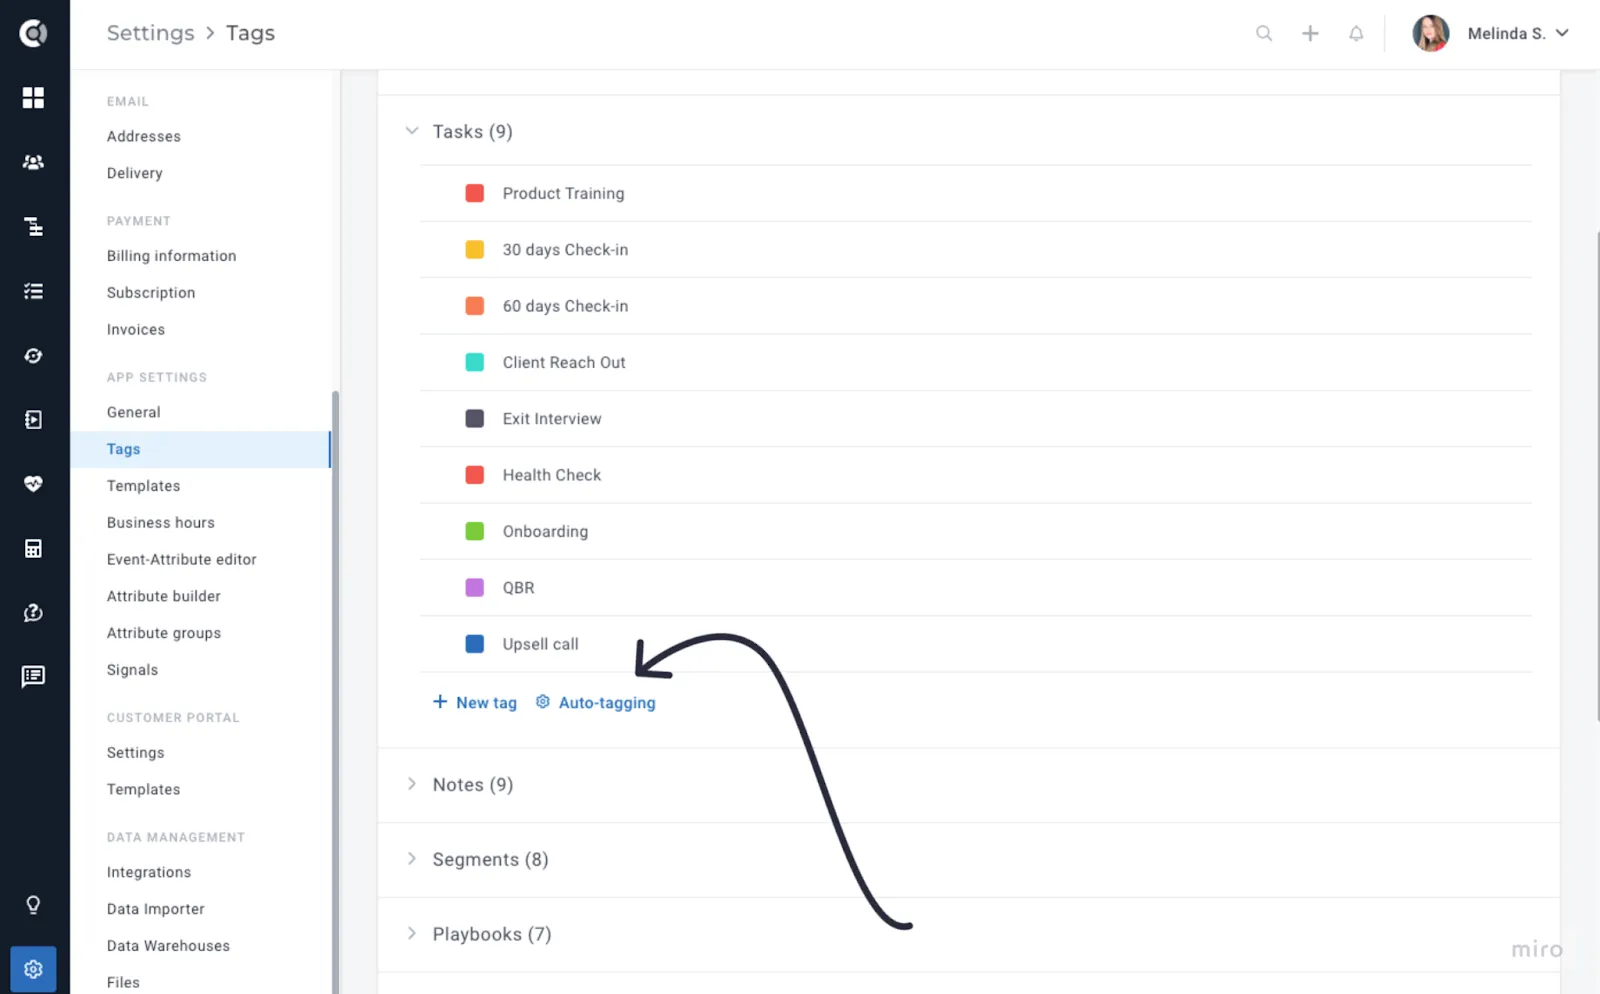Select Tags in settings menu
This screenshot has width=1600, height=994.
[200, 449]
